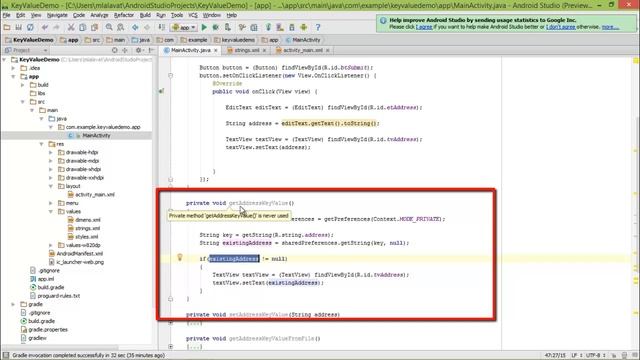Expand the .idea folder arrow

(x=13, y=68)
